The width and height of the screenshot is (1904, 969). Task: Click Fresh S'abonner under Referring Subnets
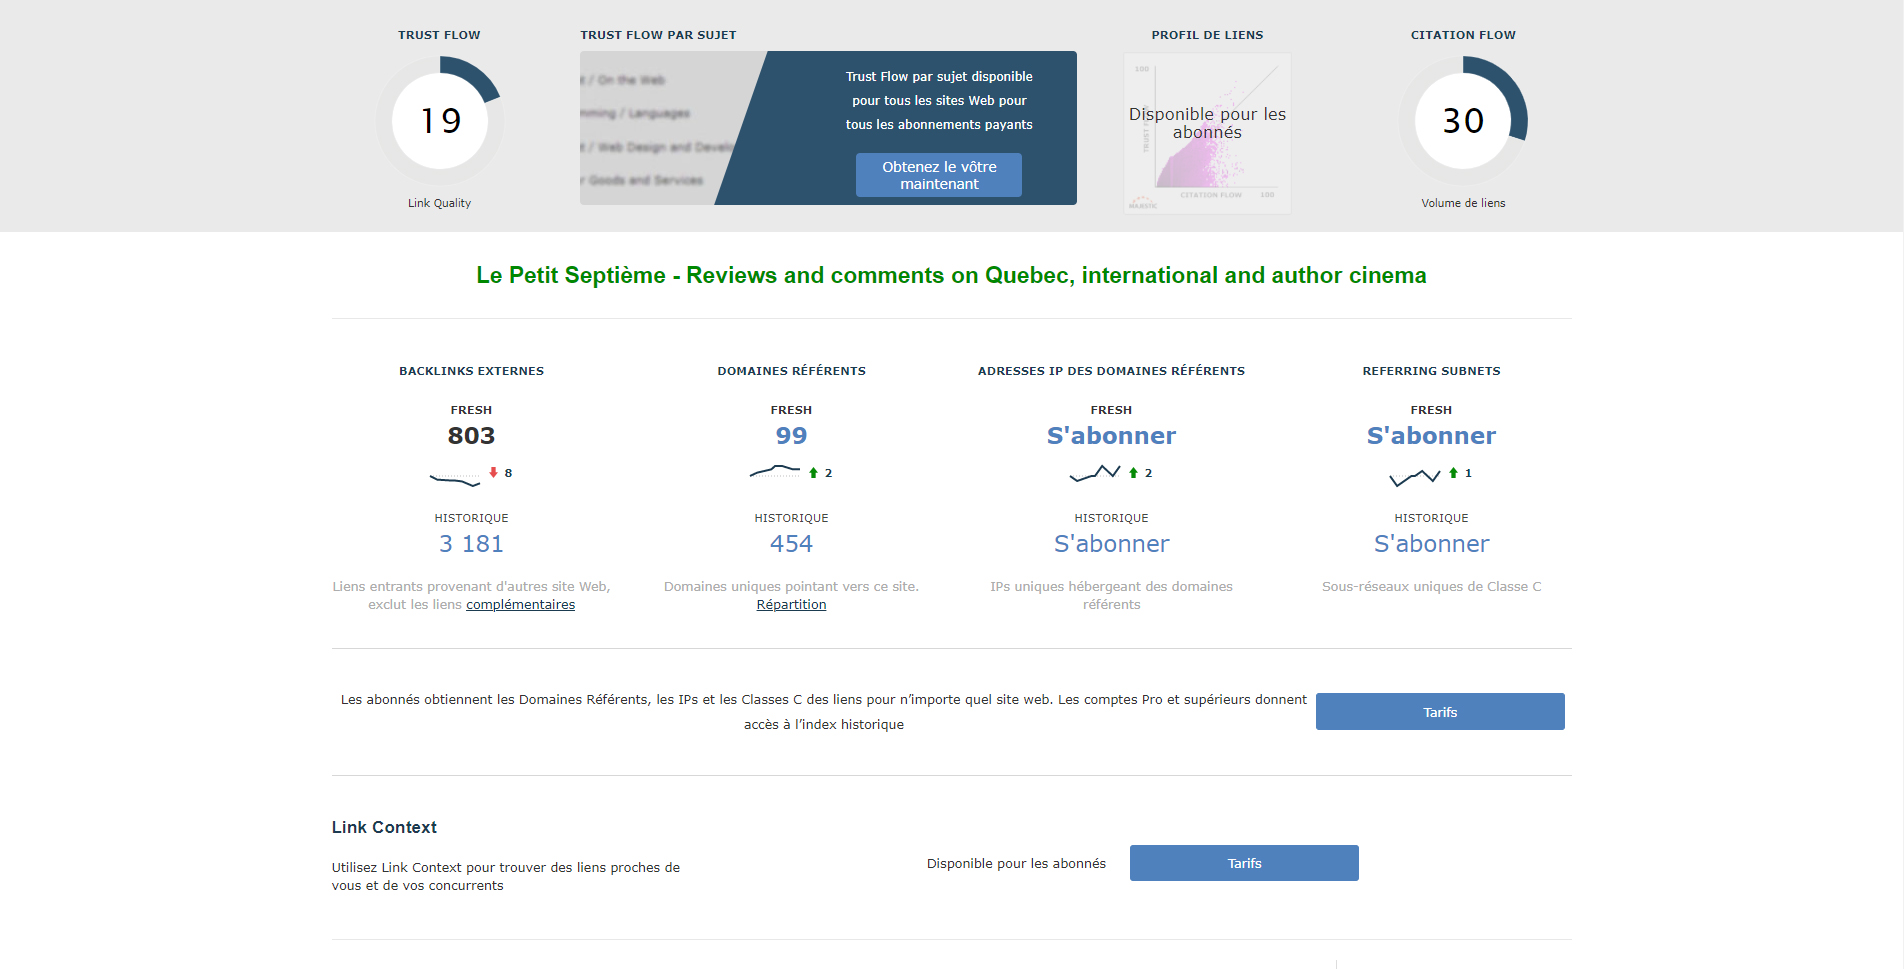[x=1431, y=436]
